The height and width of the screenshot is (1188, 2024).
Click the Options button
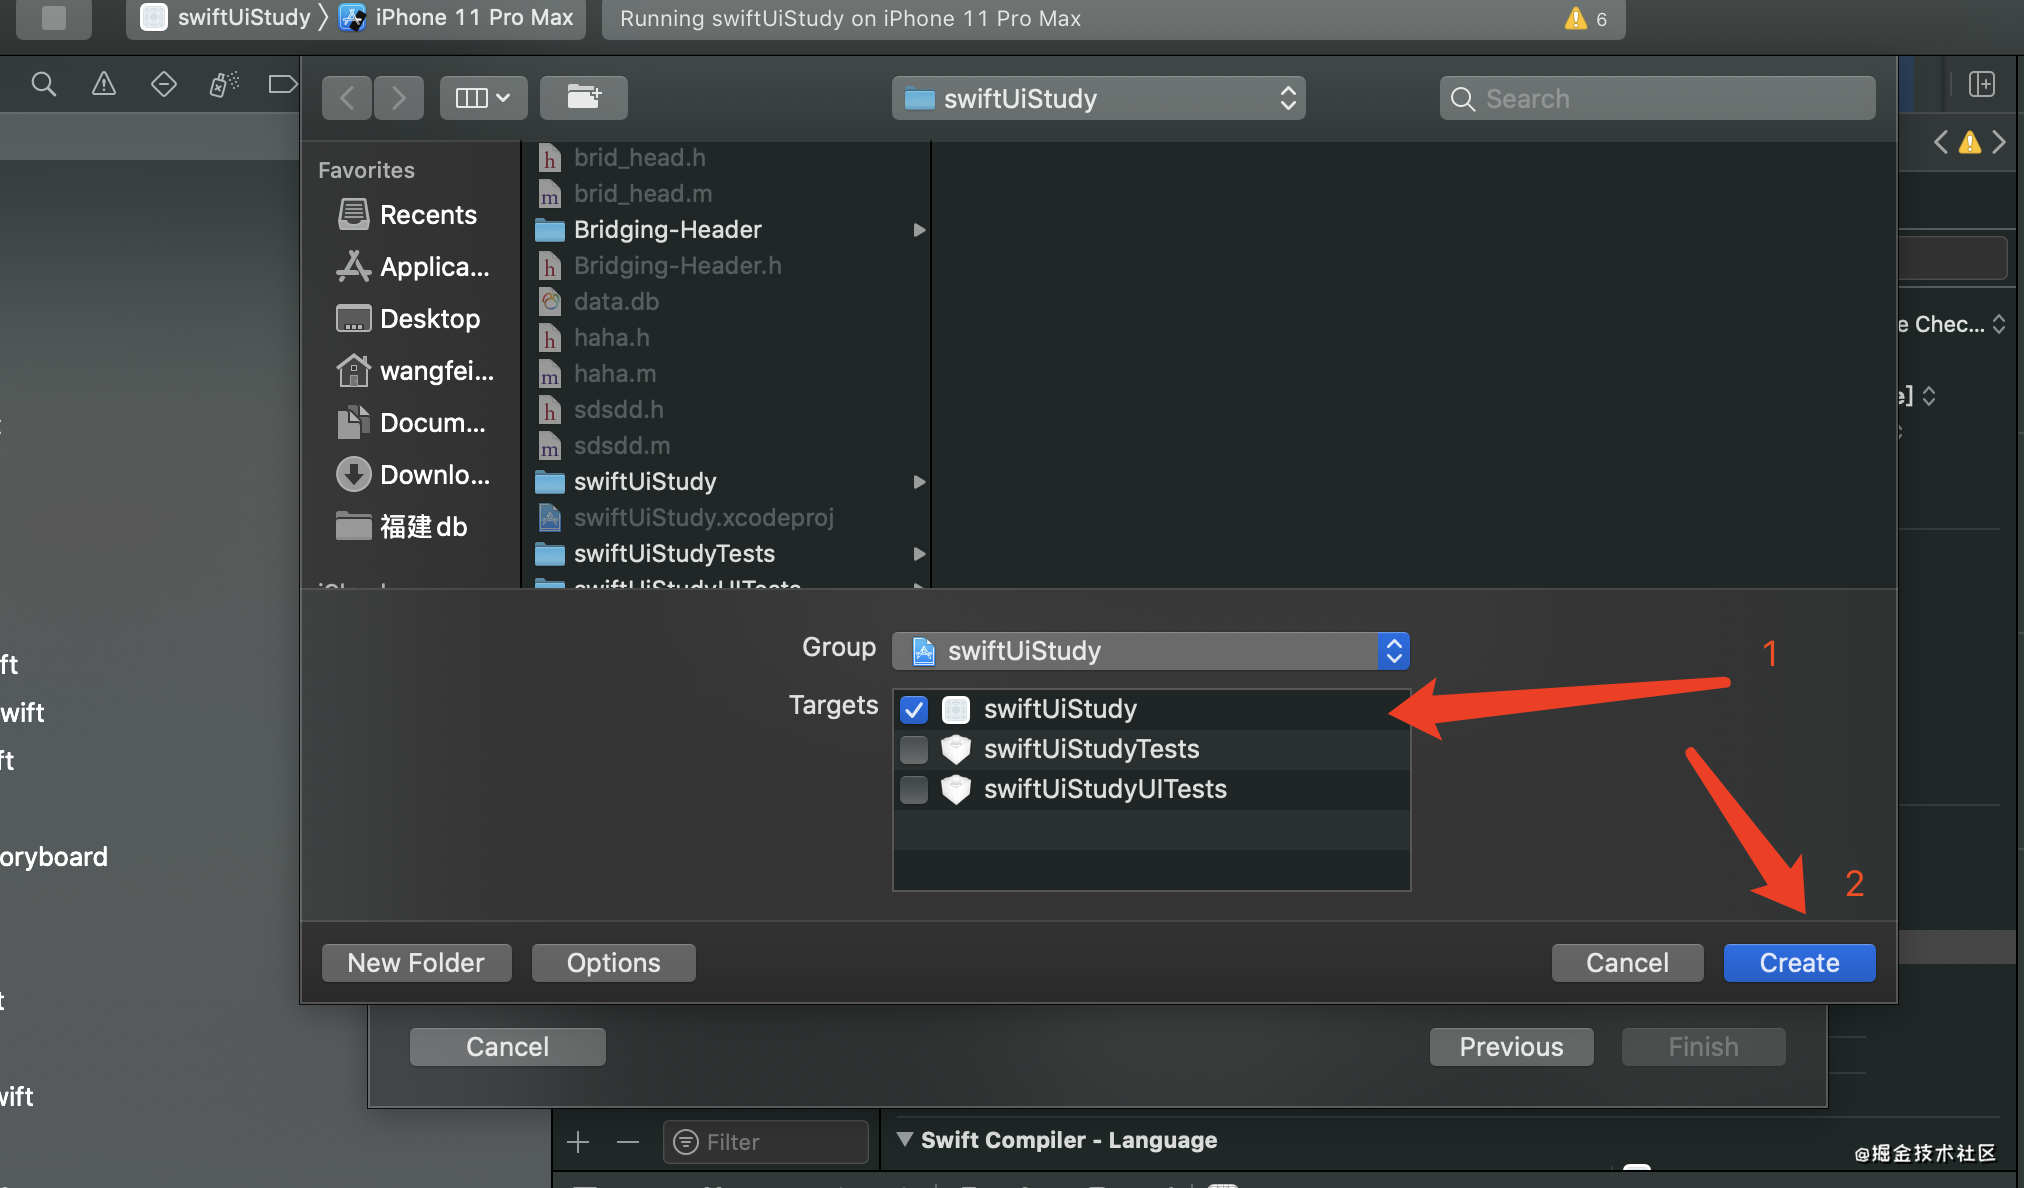pyautogui.click(x=613, y=963)
